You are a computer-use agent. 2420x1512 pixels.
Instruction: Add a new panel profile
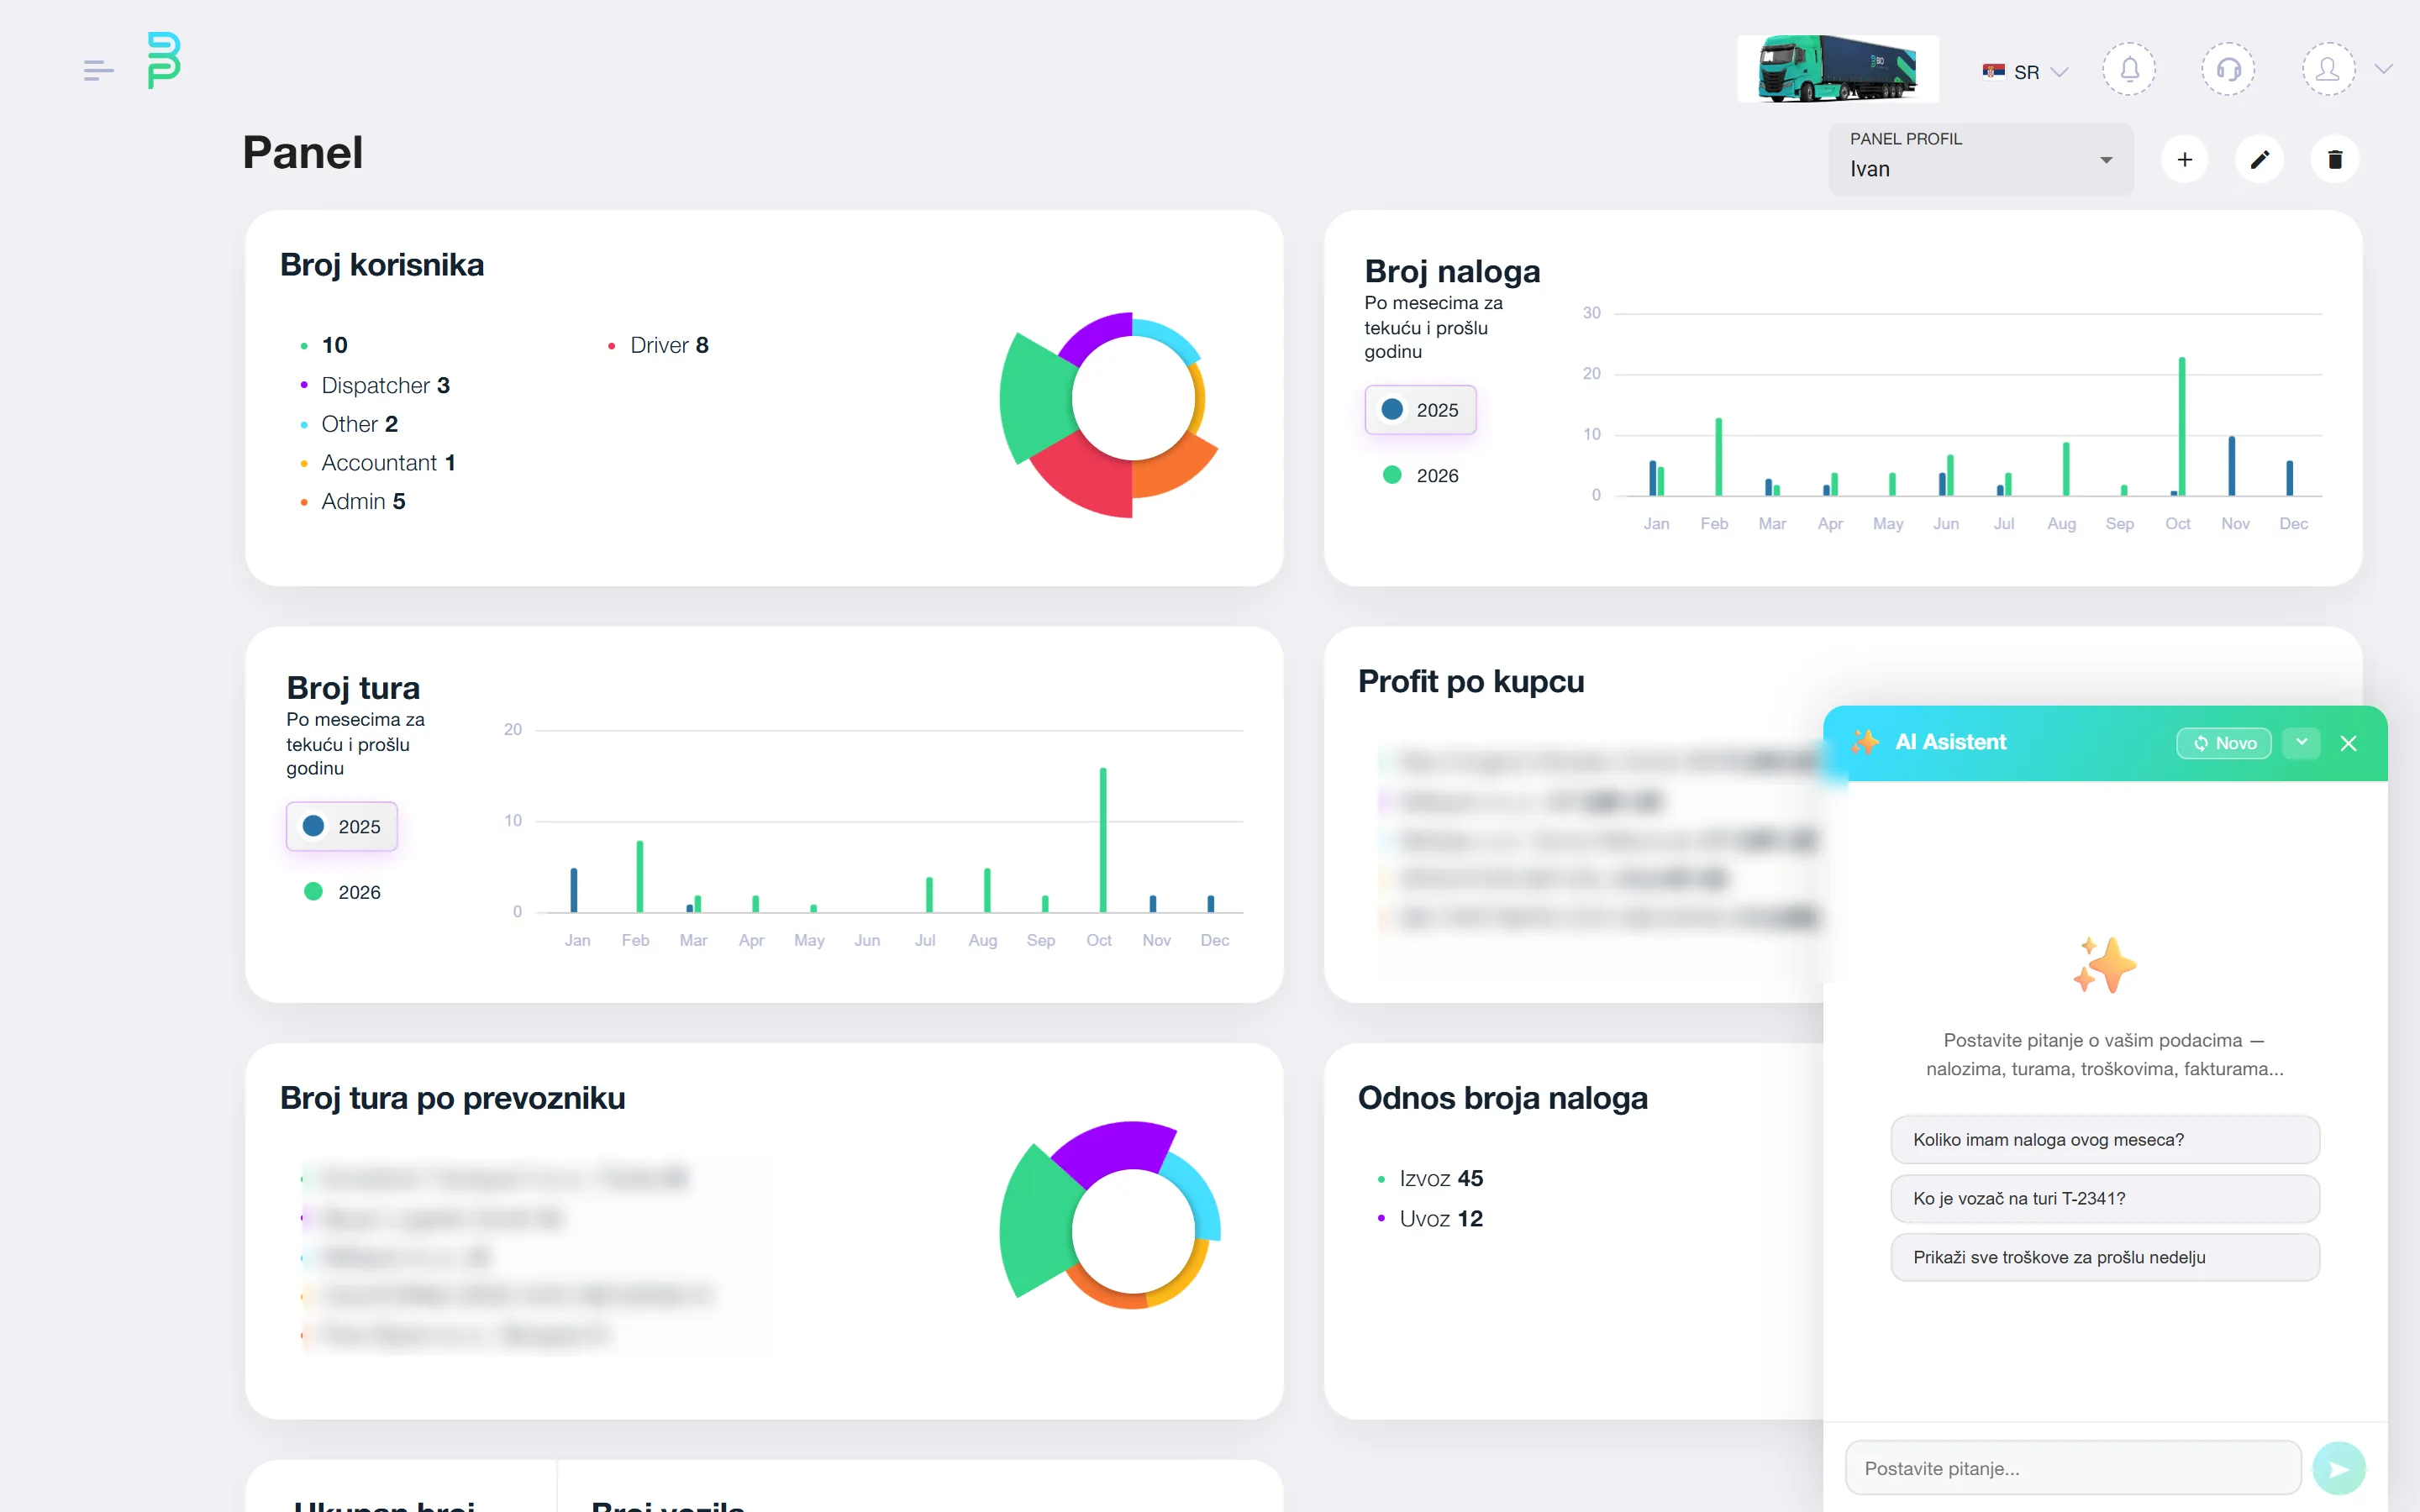[2185, 159]
